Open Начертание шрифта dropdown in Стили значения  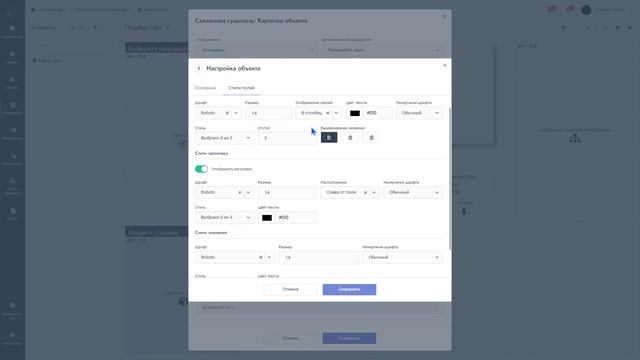point(402,258)
